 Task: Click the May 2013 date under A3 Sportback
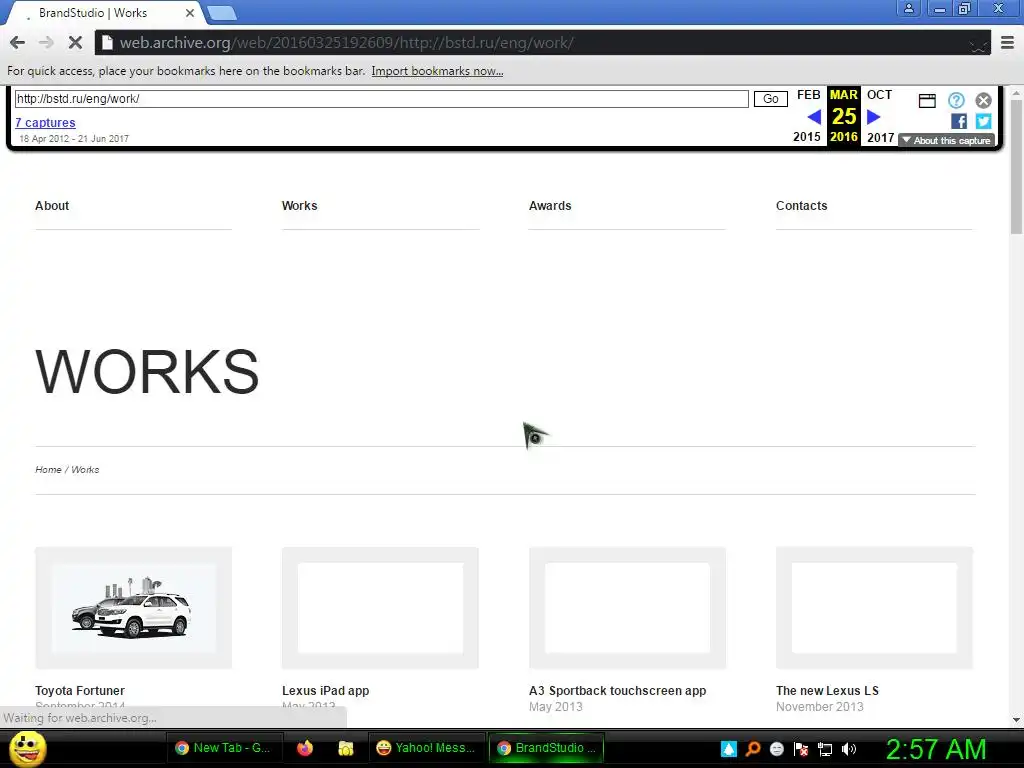556,707
